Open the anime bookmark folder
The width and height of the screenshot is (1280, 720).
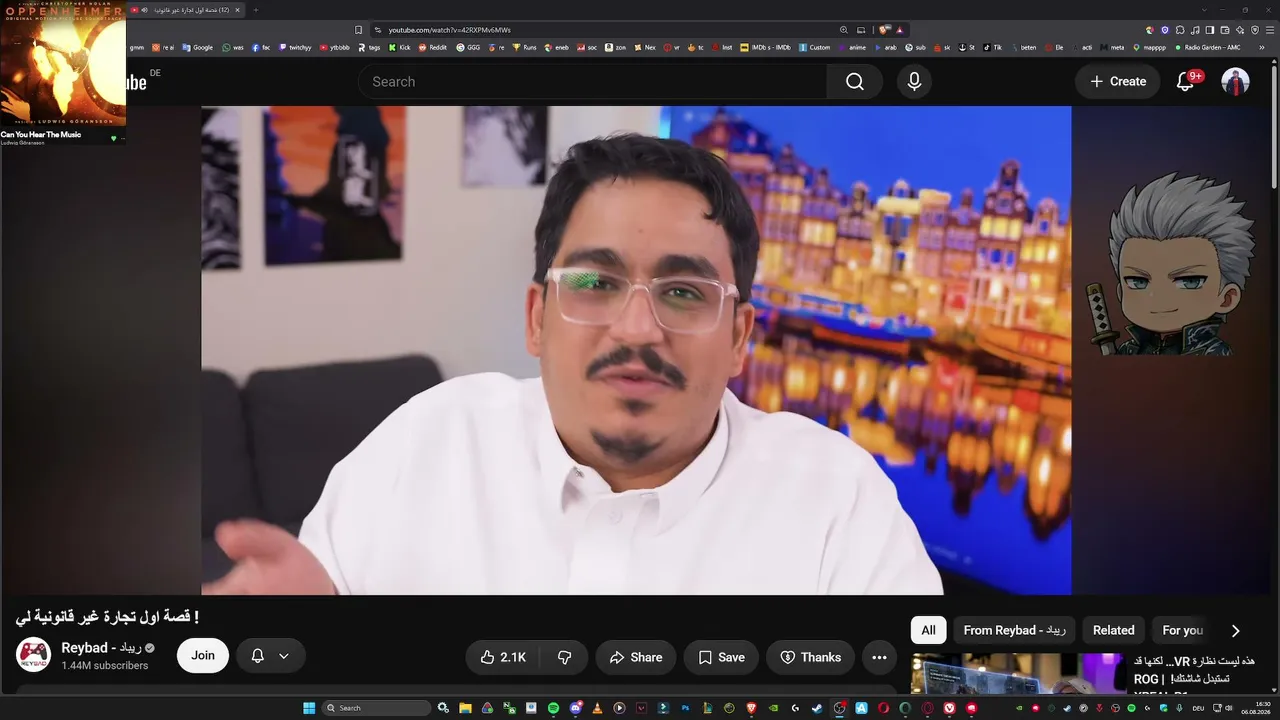pyautogui.click(x=852, y=47)
